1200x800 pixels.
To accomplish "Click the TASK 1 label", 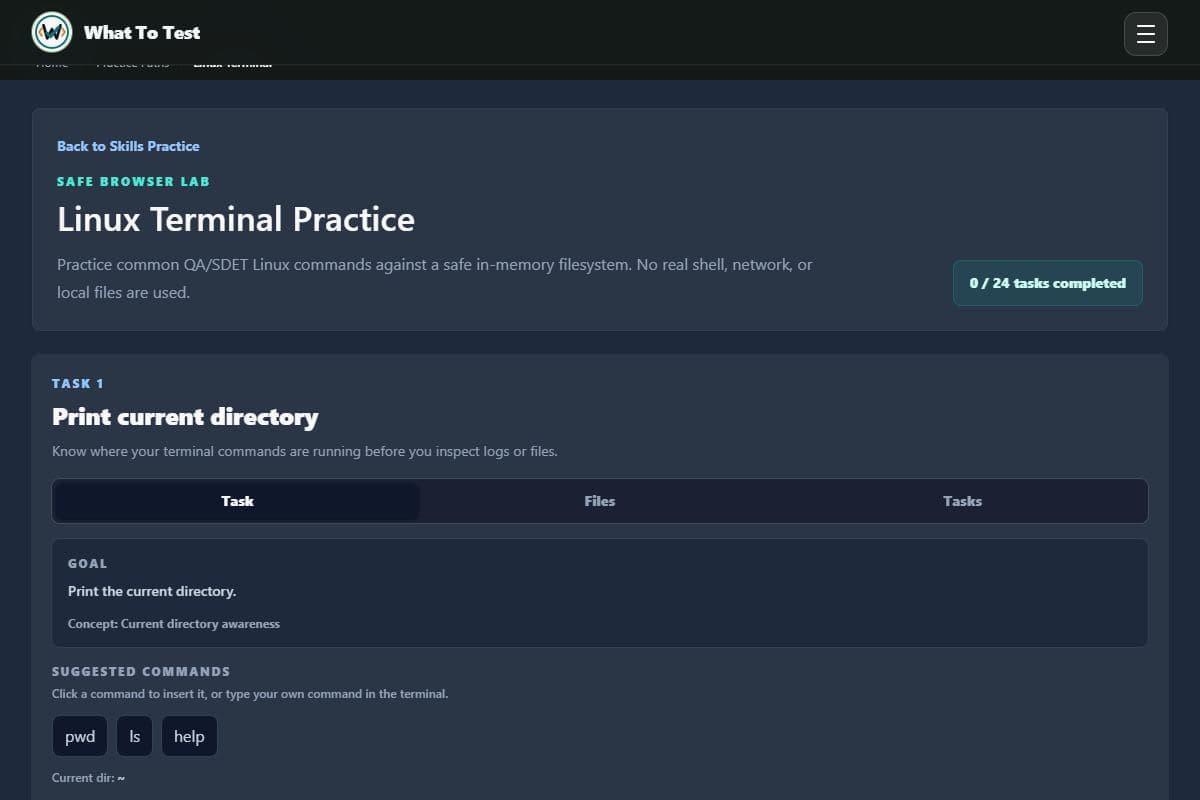I will pos(78,383).
